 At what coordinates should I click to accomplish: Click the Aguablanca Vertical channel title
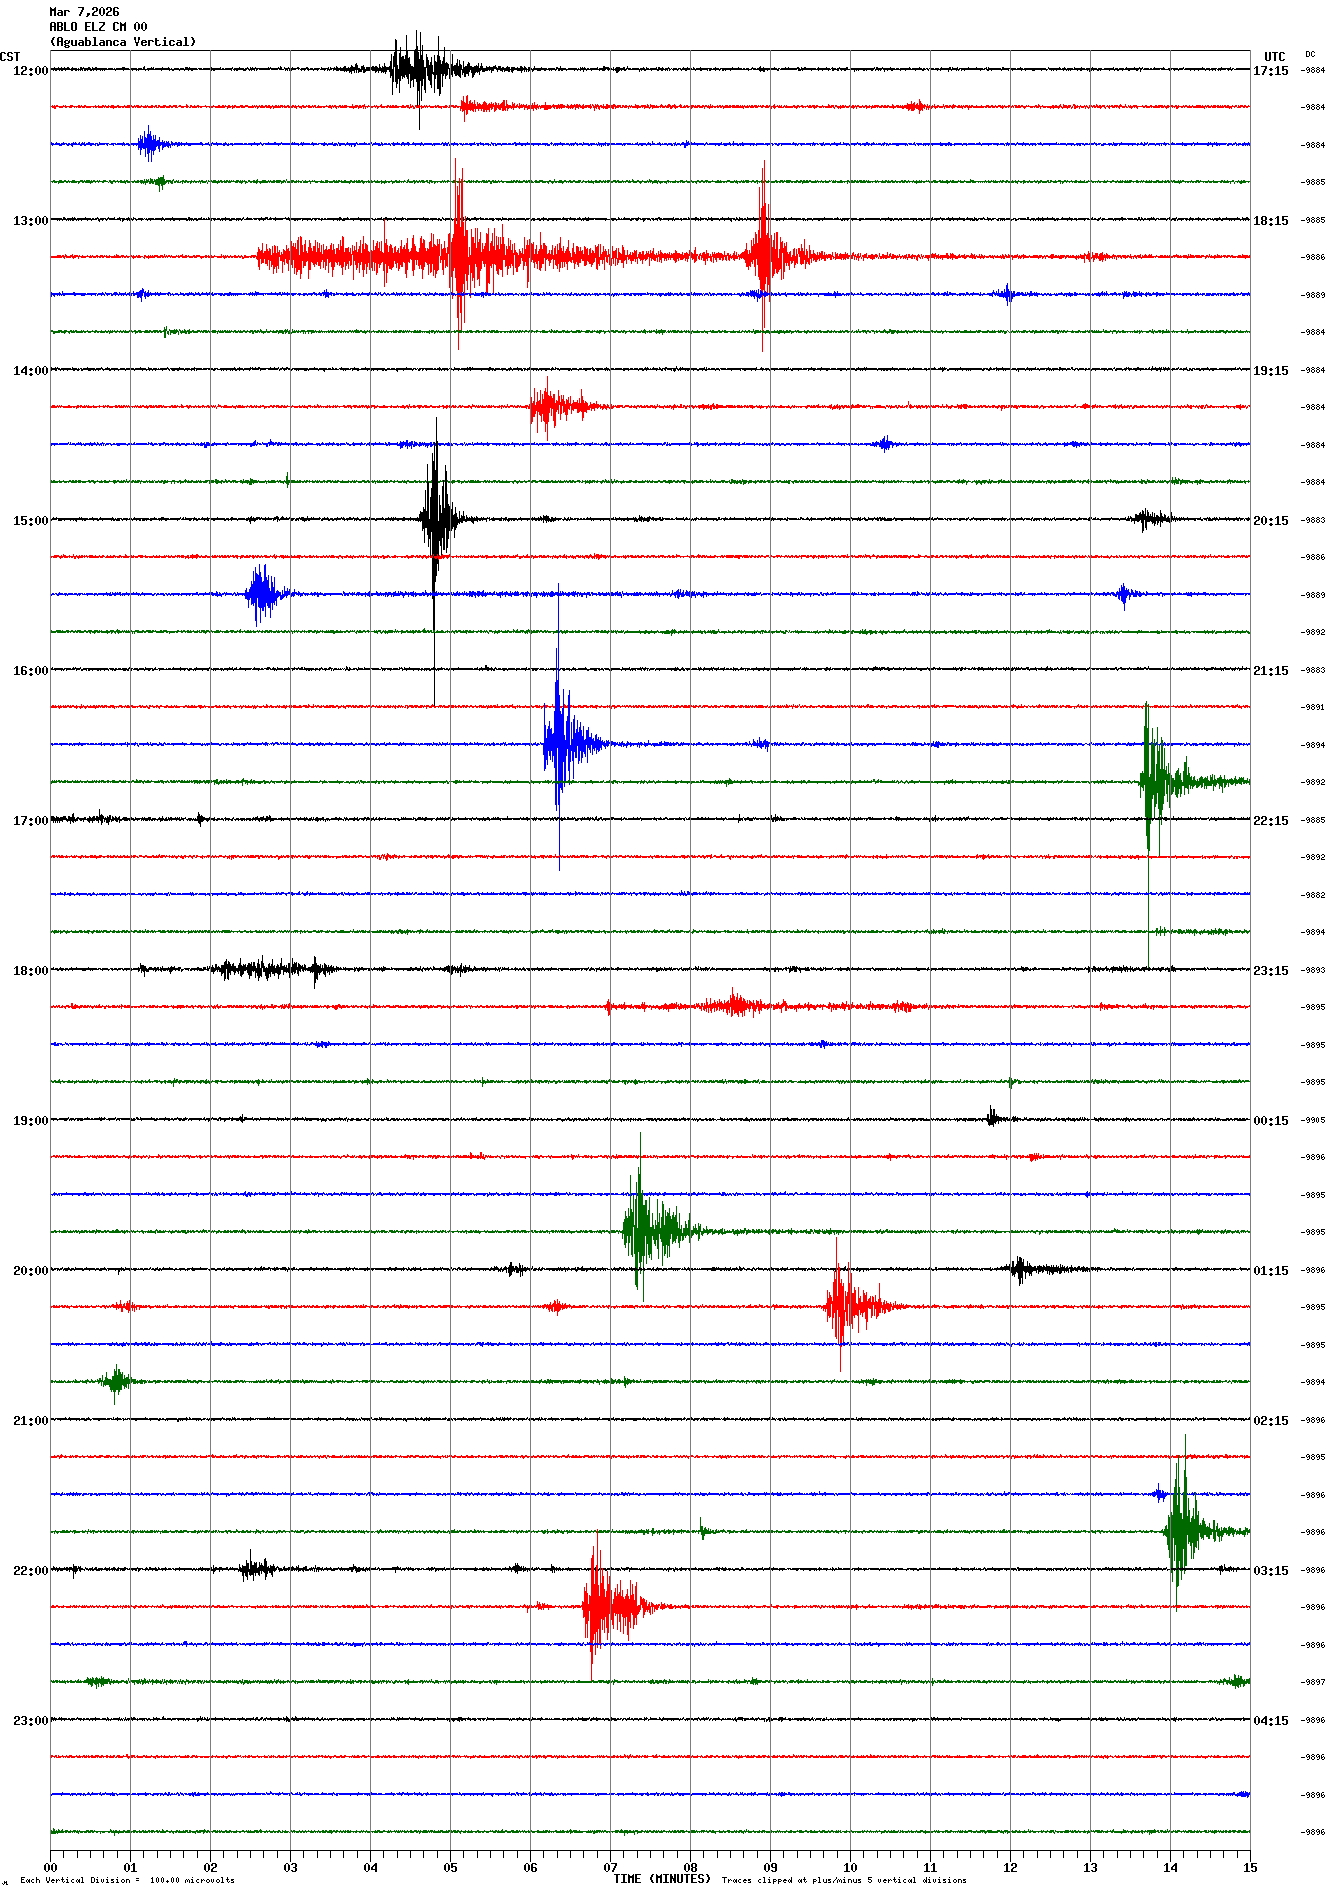point(123,42)
